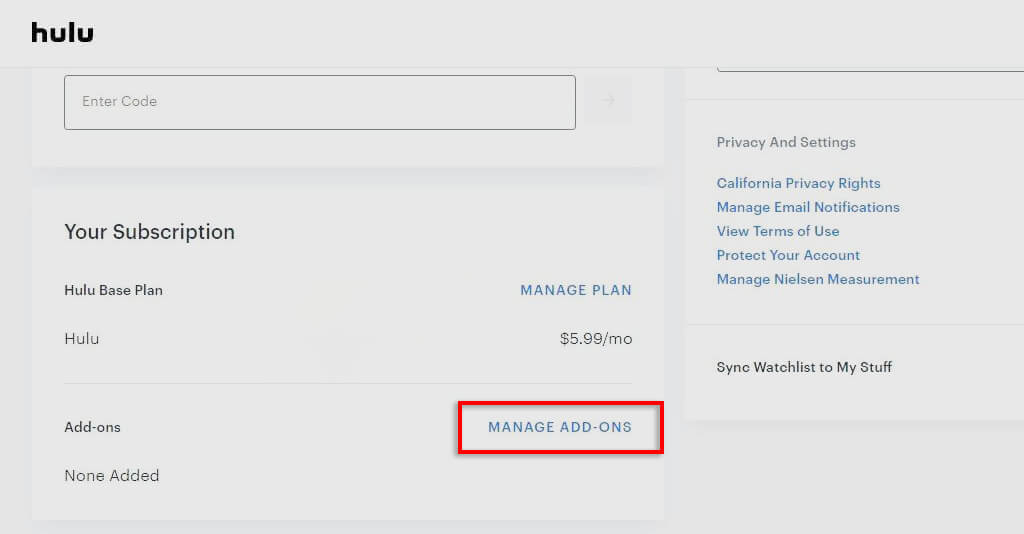Select the Protect Your Account link

(788, 255)
